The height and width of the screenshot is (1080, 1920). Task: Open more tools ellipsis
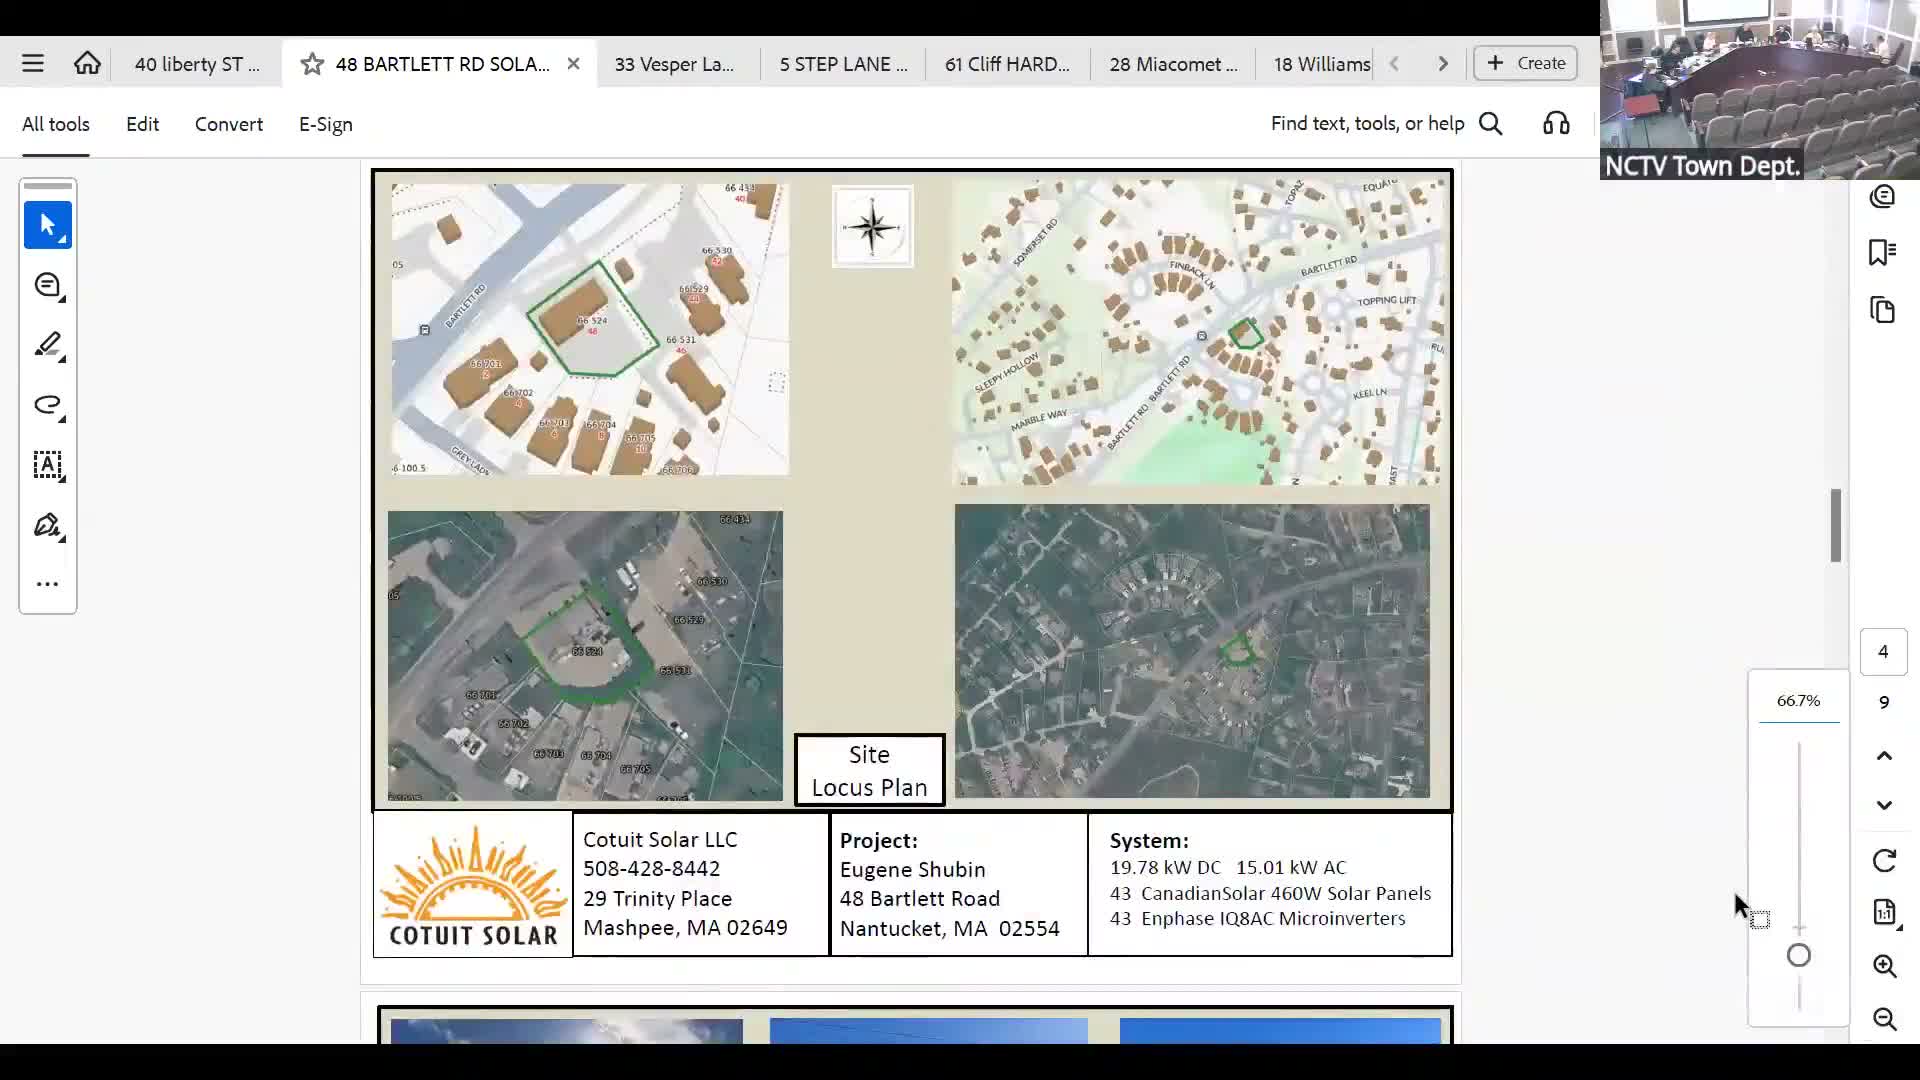click(48, 584)
